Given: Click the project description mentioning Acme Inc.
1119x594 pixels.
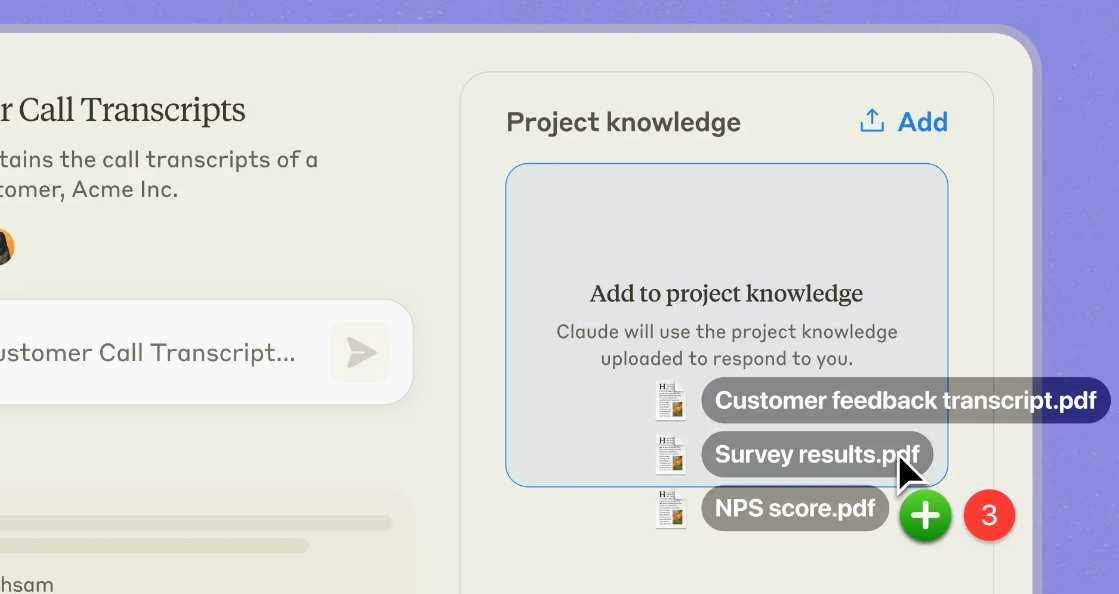Looking at the screenshot, I should coord(158,174).
